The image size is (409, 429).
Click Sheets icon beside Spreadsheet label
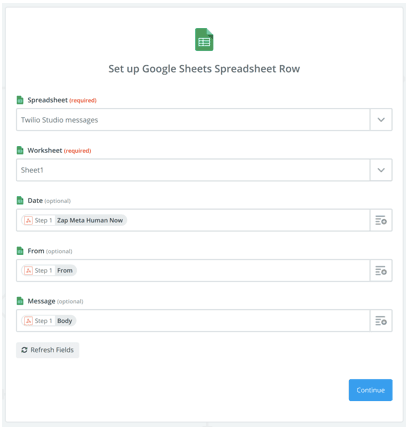[20, 100]
